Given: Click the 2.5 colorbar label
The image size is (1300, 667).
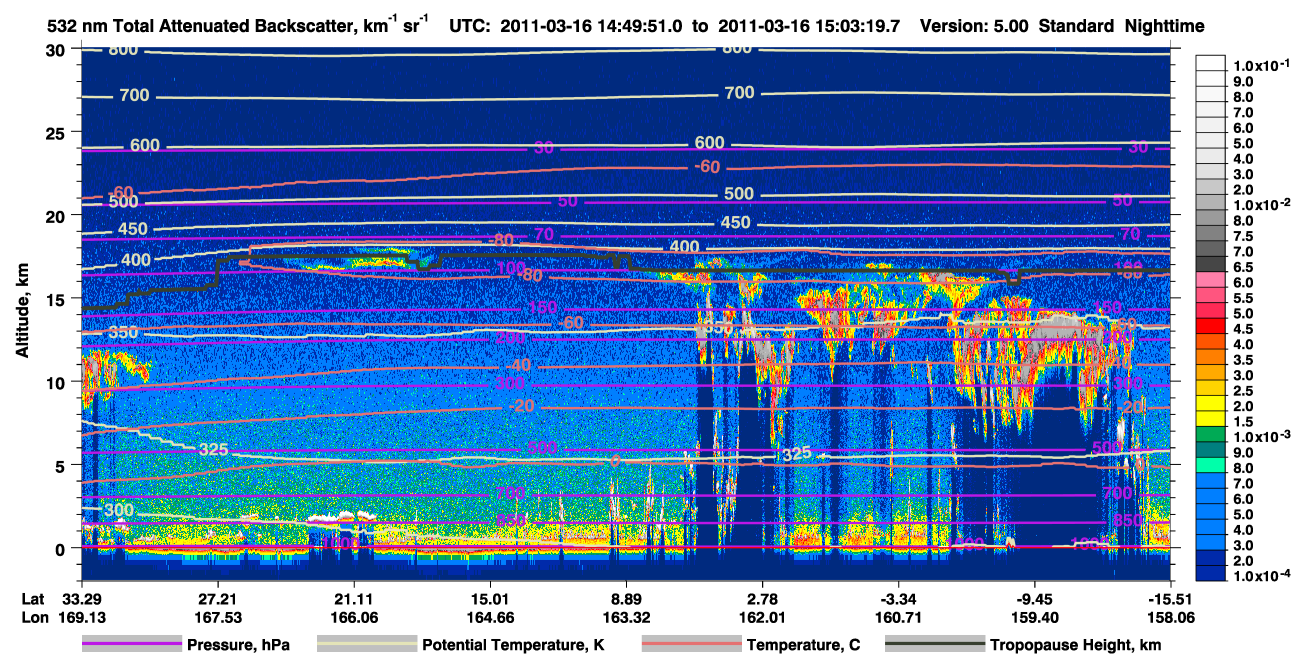Looking at the screenshot, I should [1242, 390].
